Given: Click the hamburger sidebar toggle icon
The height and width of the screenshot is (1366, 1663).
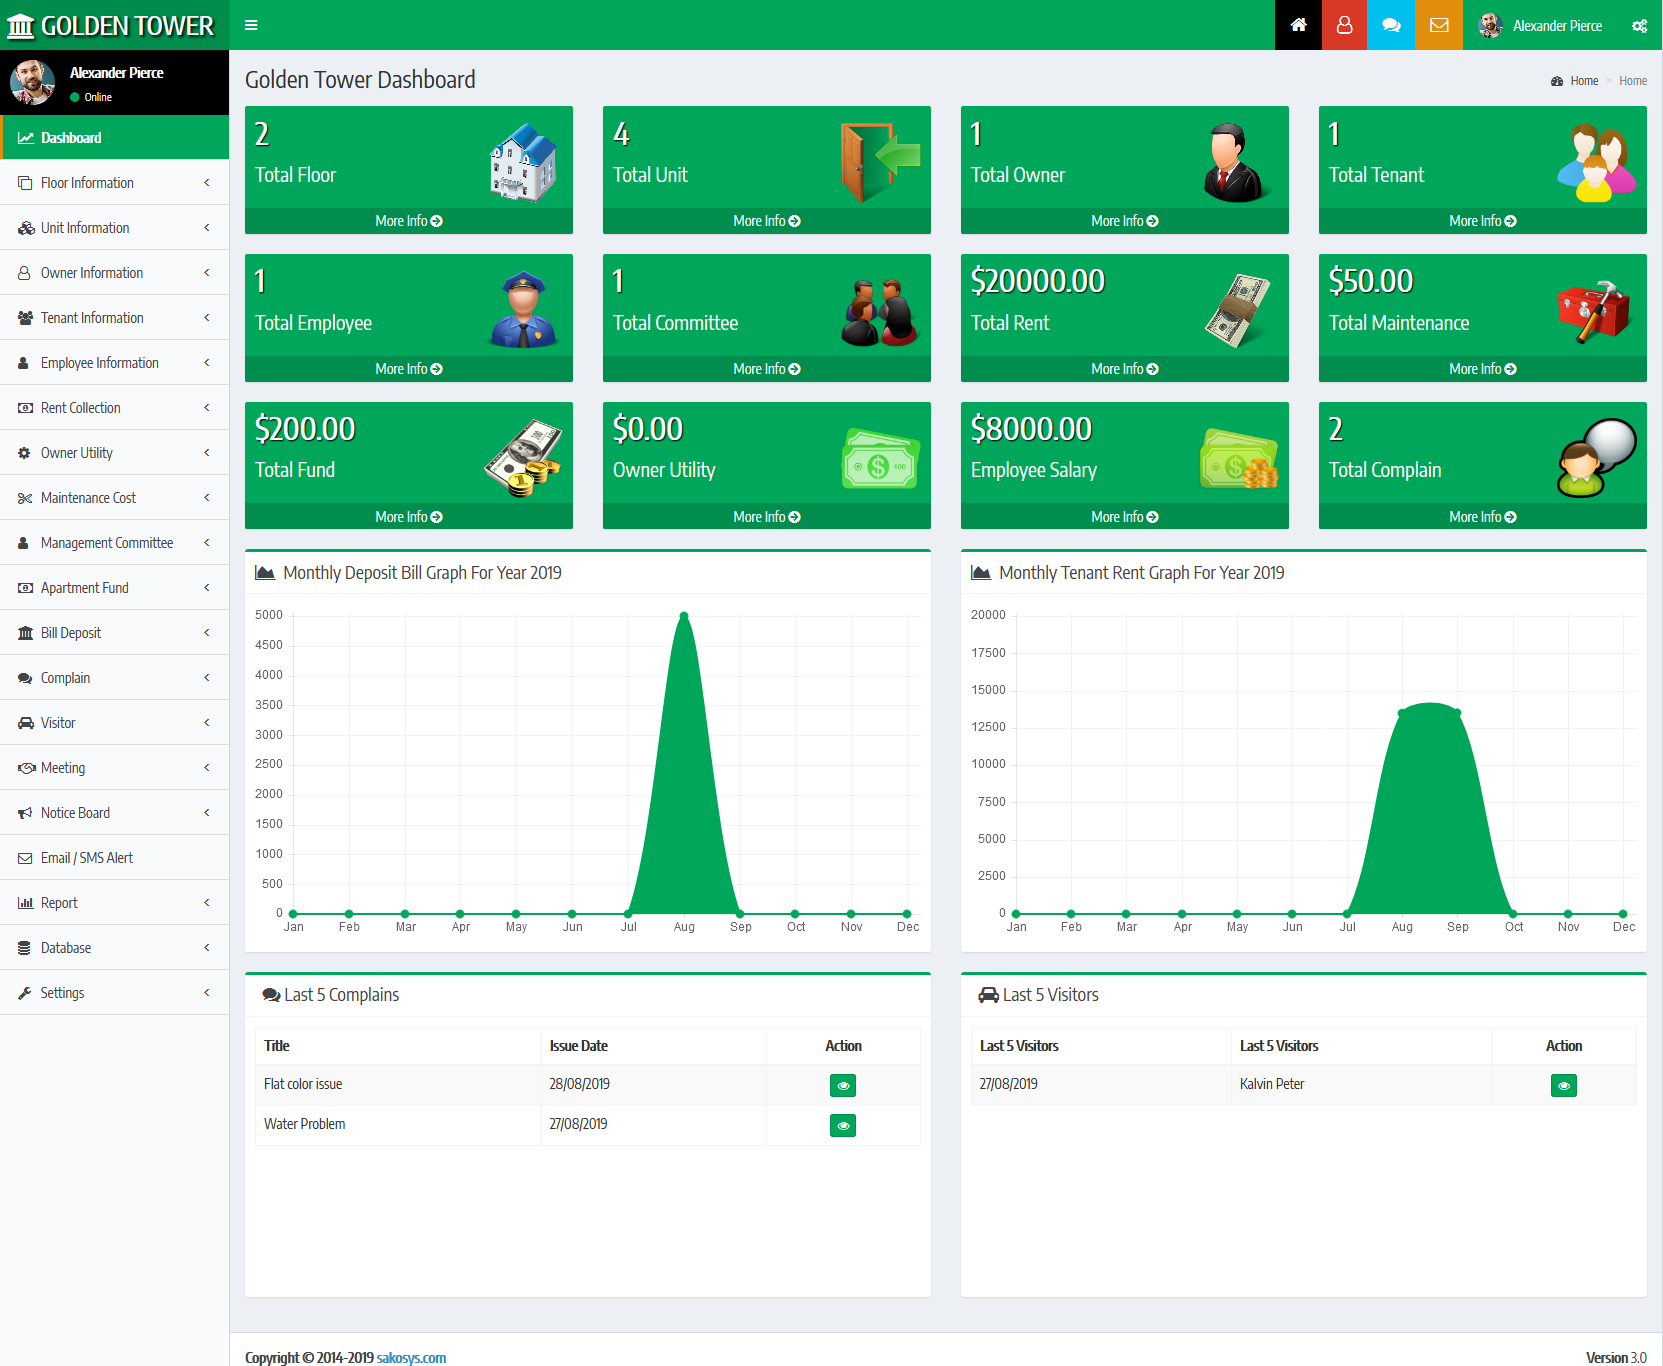Looking at the screenshot, I should [x=251, y=25].
